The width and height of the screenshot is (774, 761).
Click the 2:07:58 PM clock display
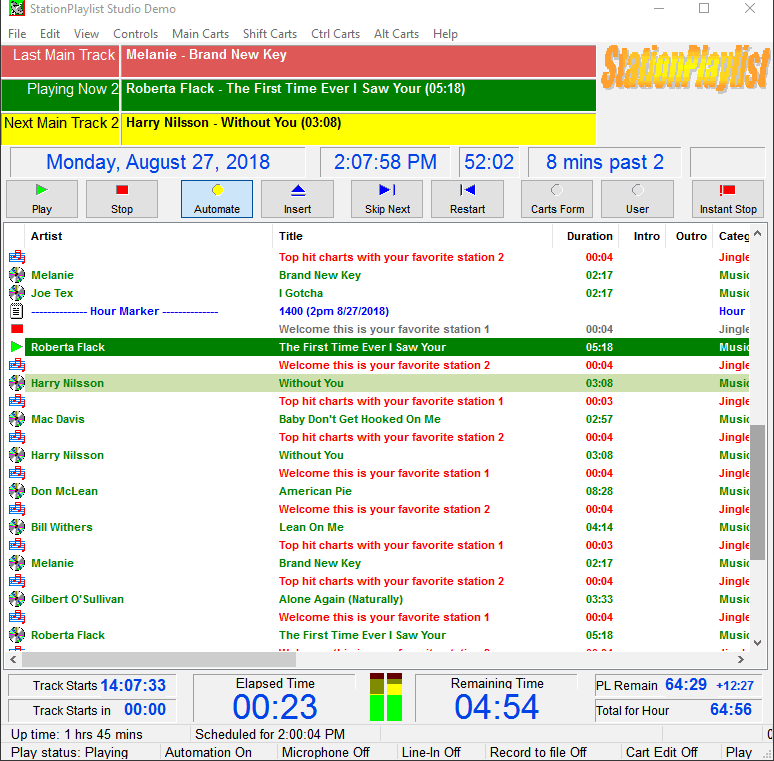coord(385,162)
